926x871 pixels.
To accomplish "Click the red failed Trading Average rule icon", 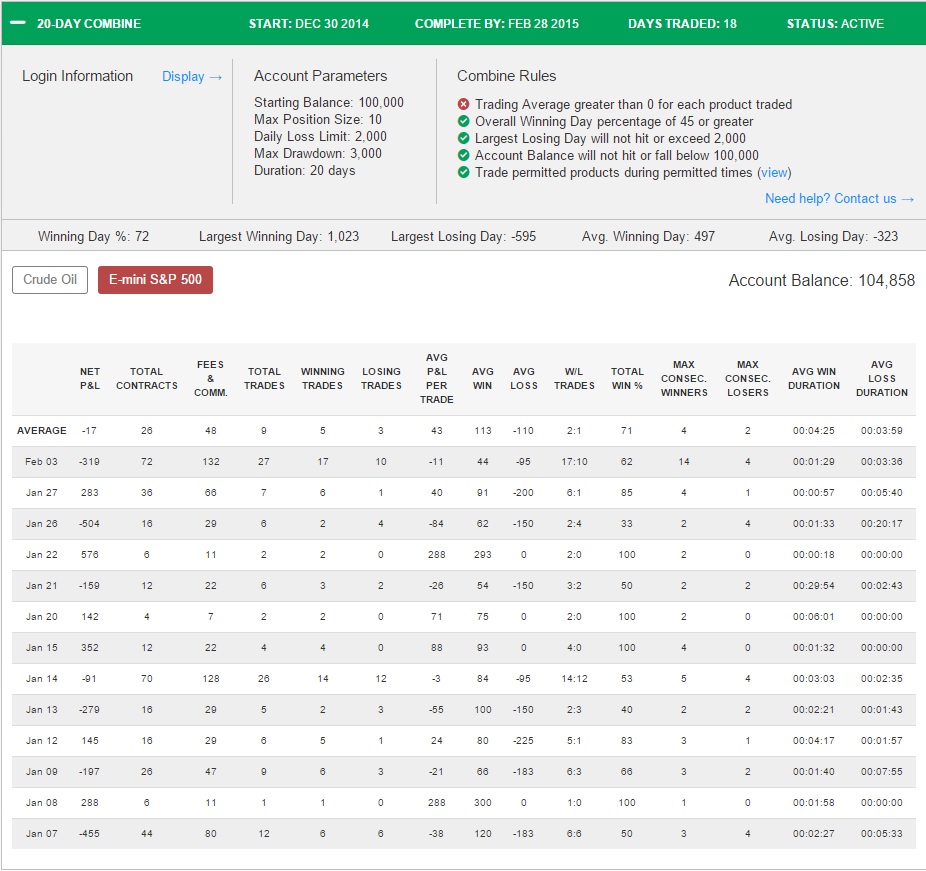I will (x=464, y=105).
